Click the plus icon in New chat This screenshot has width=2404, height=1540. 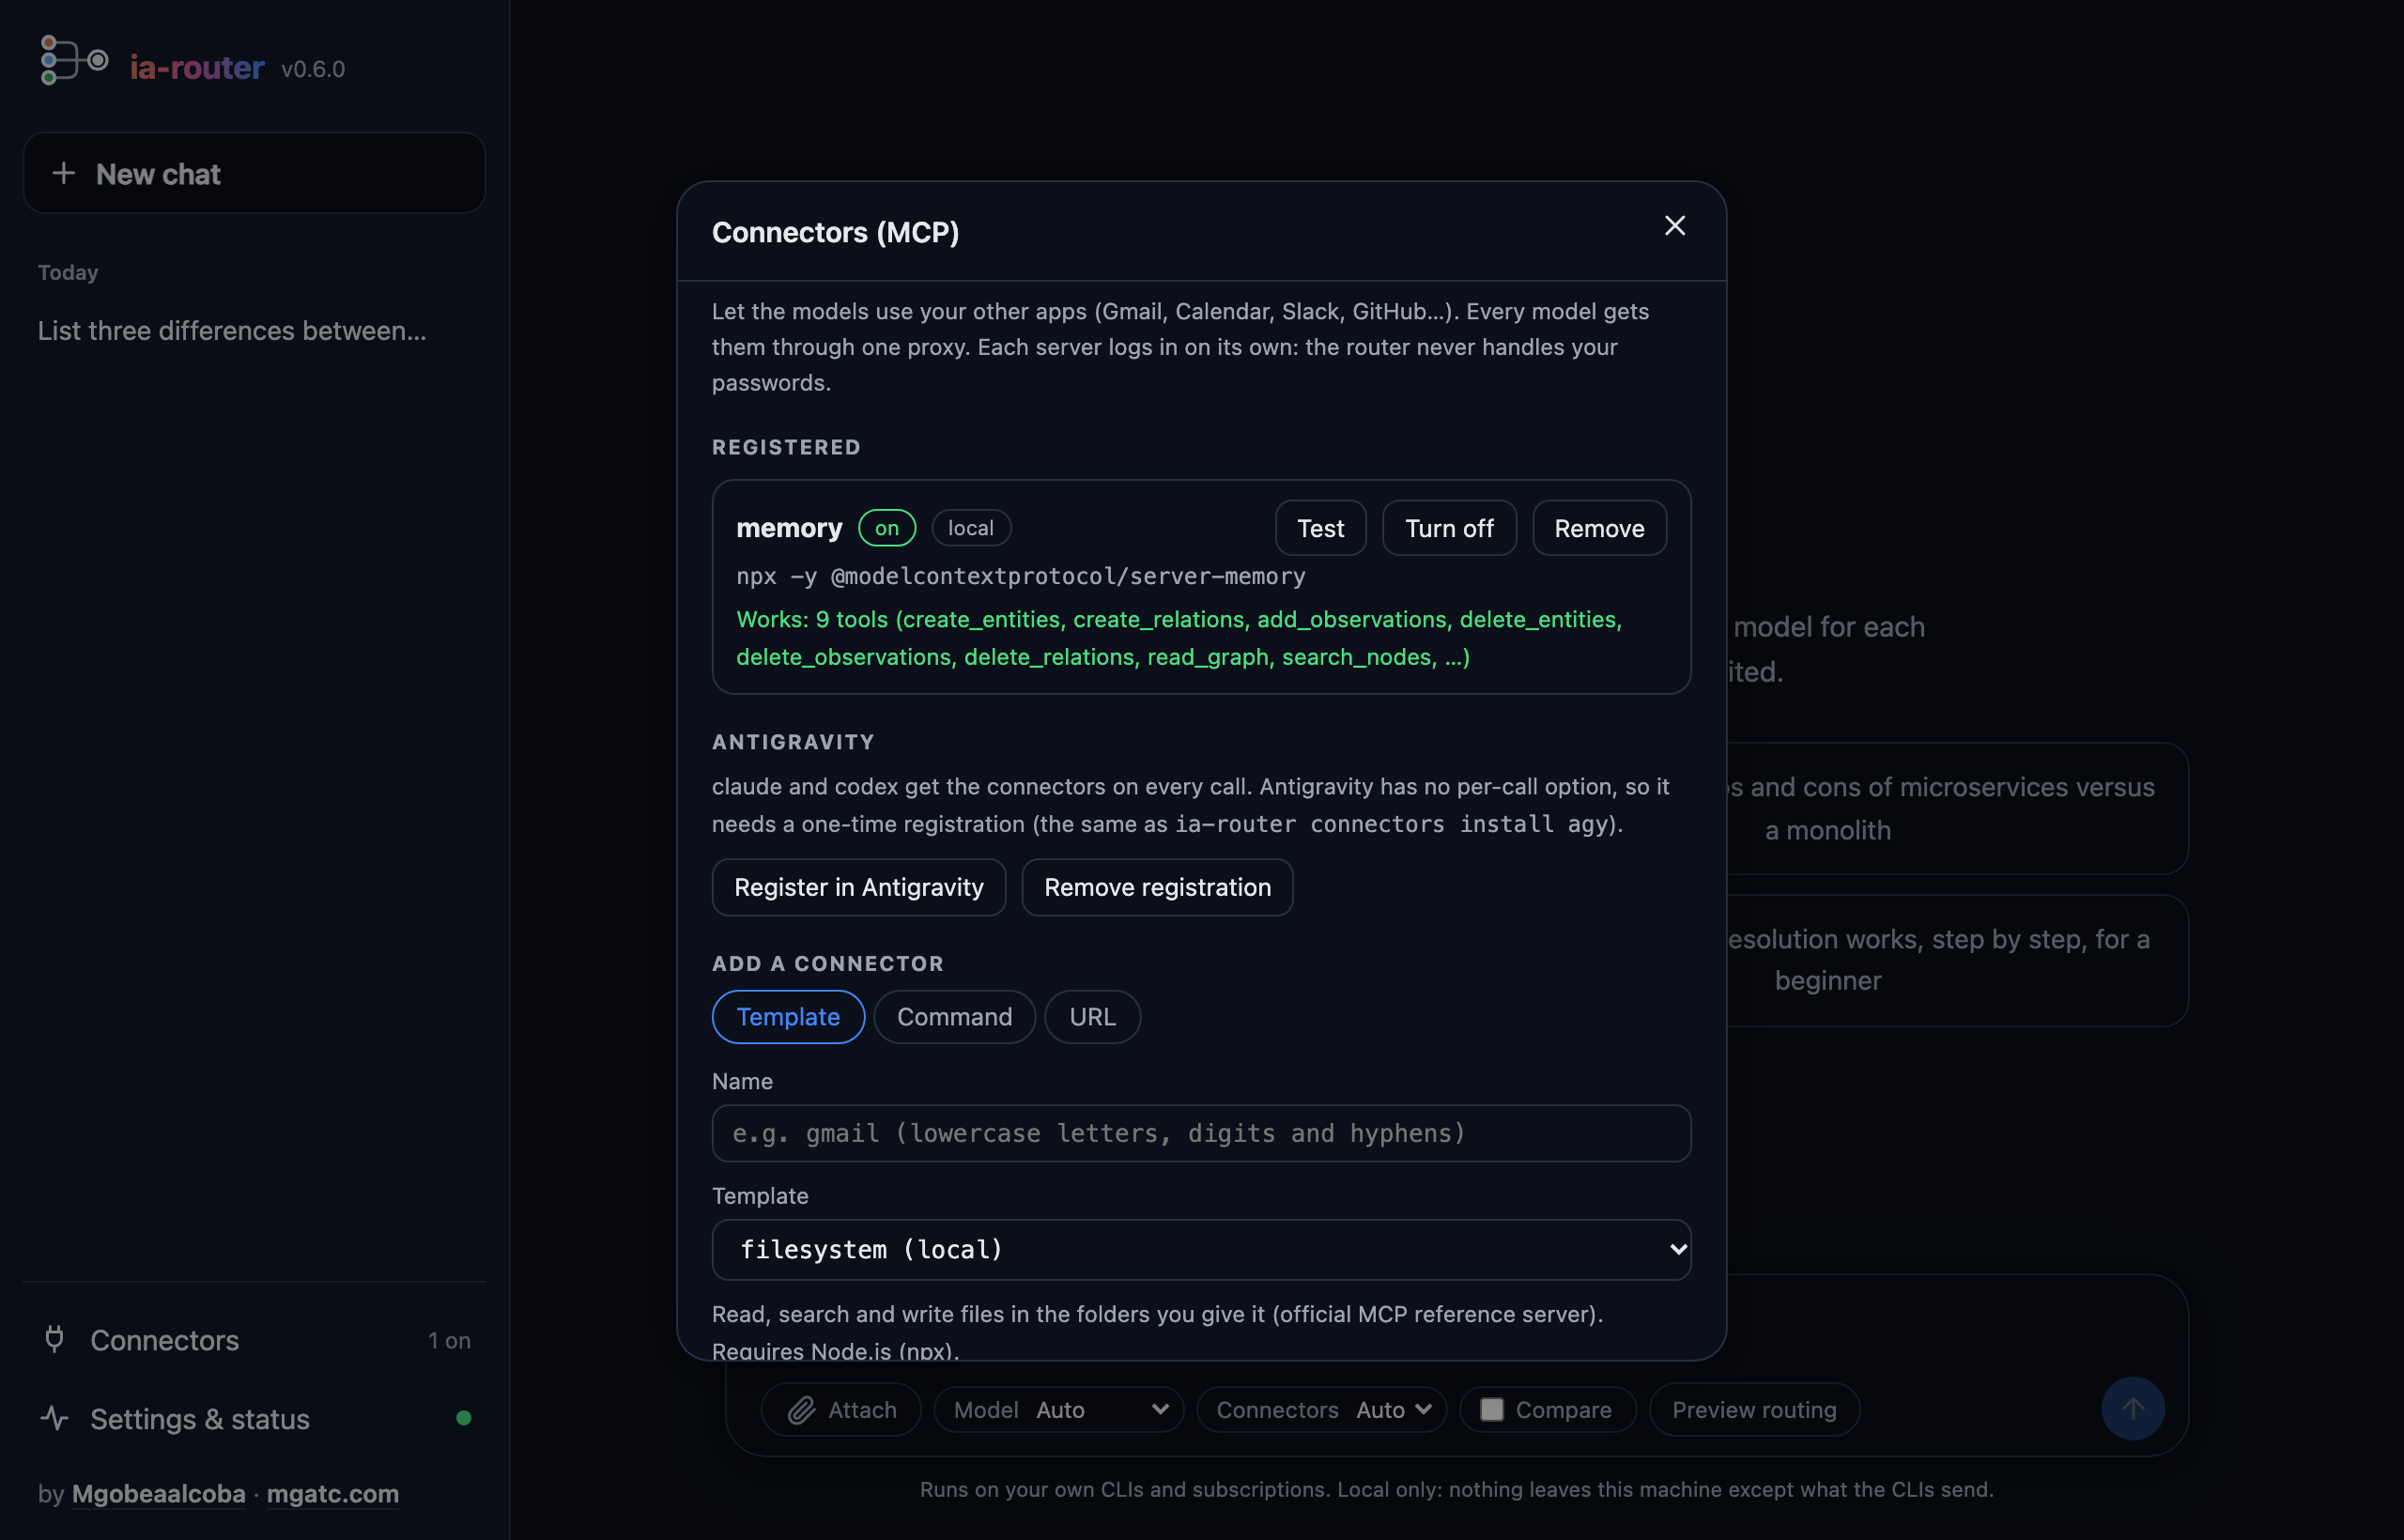pyautogui.click(x=64, y=173)
